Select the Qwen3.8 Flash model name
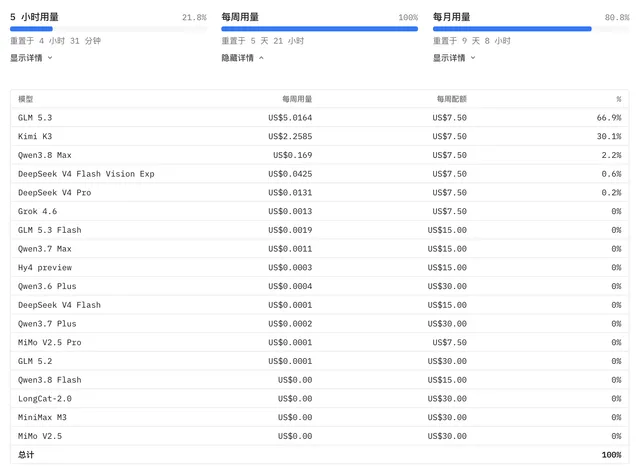The width and height of the screenshot is (640, 473). [x=50, y=380]
